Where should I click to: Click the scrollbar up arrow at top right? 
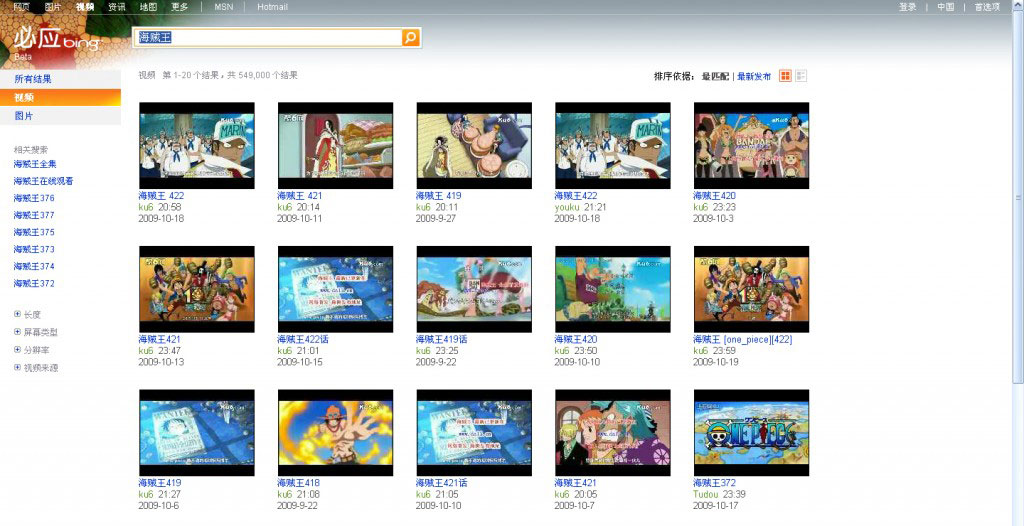(1018, 4)
